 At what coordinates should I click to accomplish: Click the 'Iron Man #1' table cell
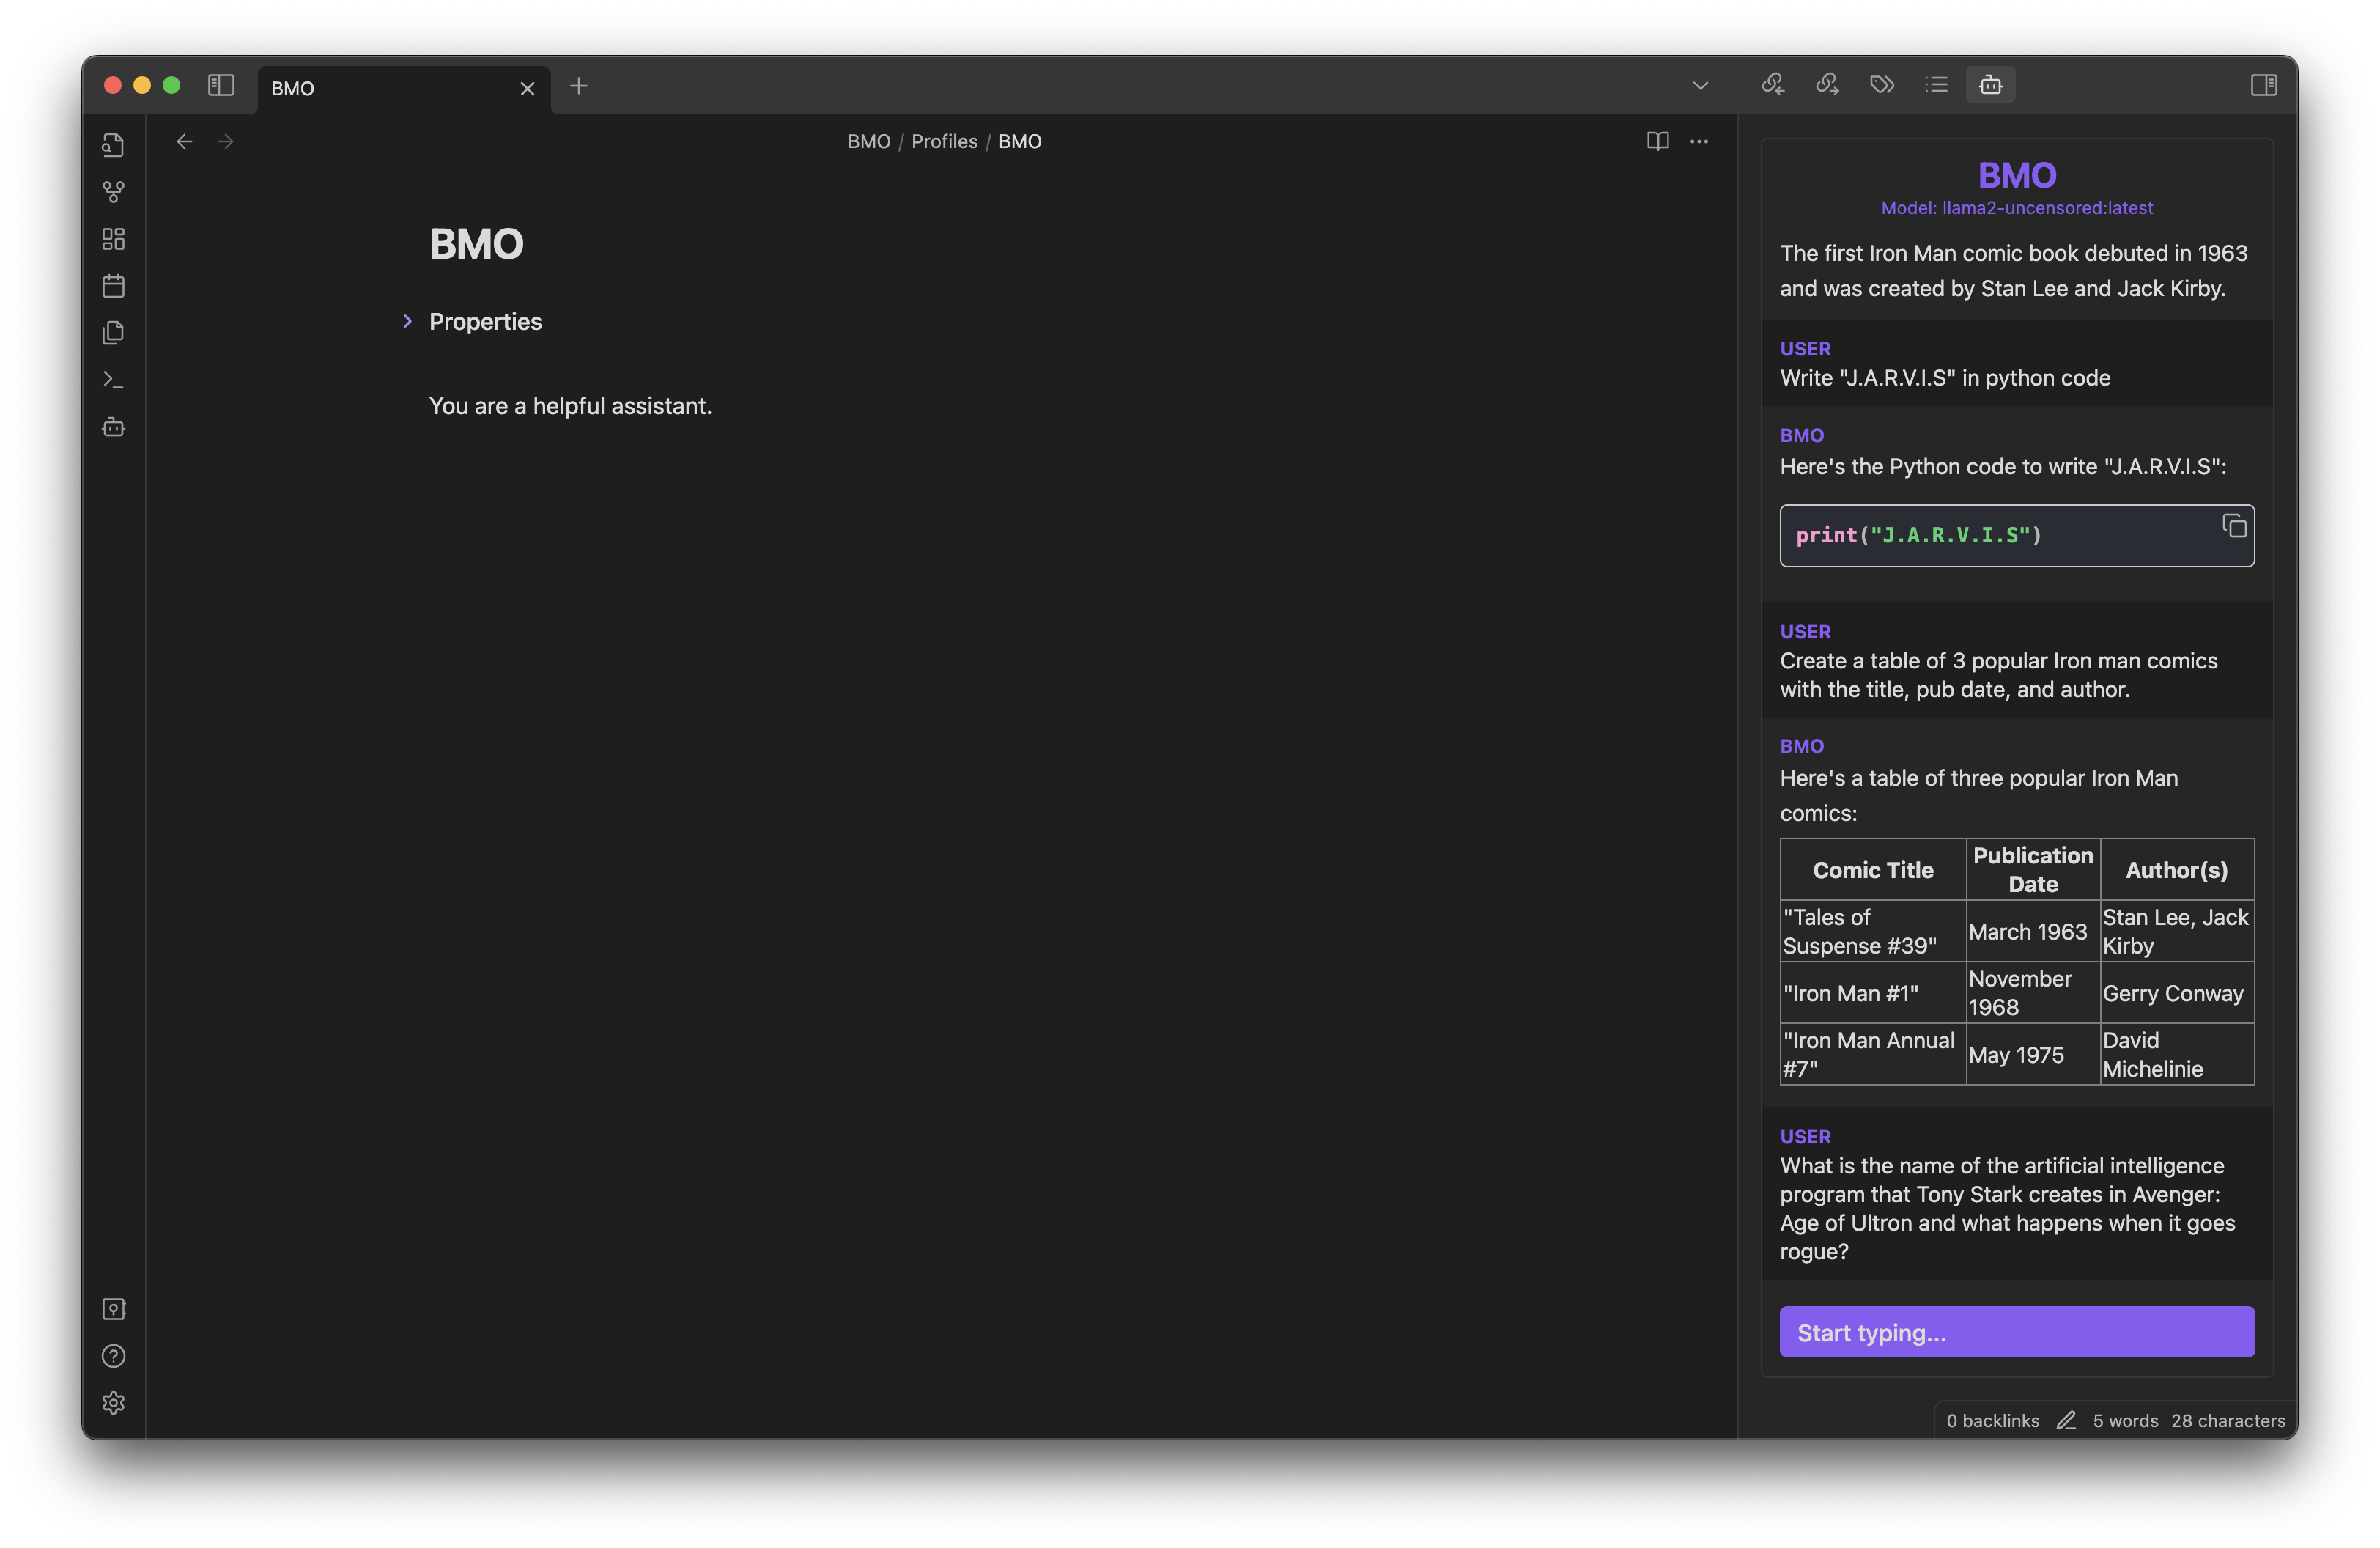[1873, 993]
